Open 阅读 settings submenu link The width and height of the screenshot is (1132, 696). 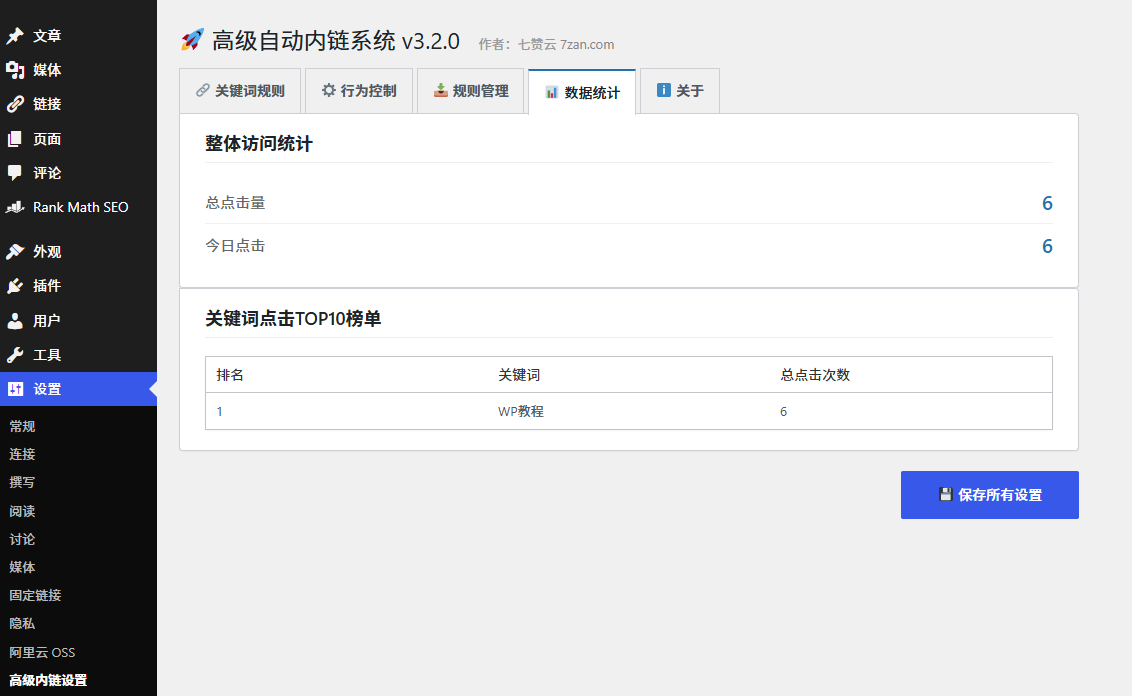[22, 511]
